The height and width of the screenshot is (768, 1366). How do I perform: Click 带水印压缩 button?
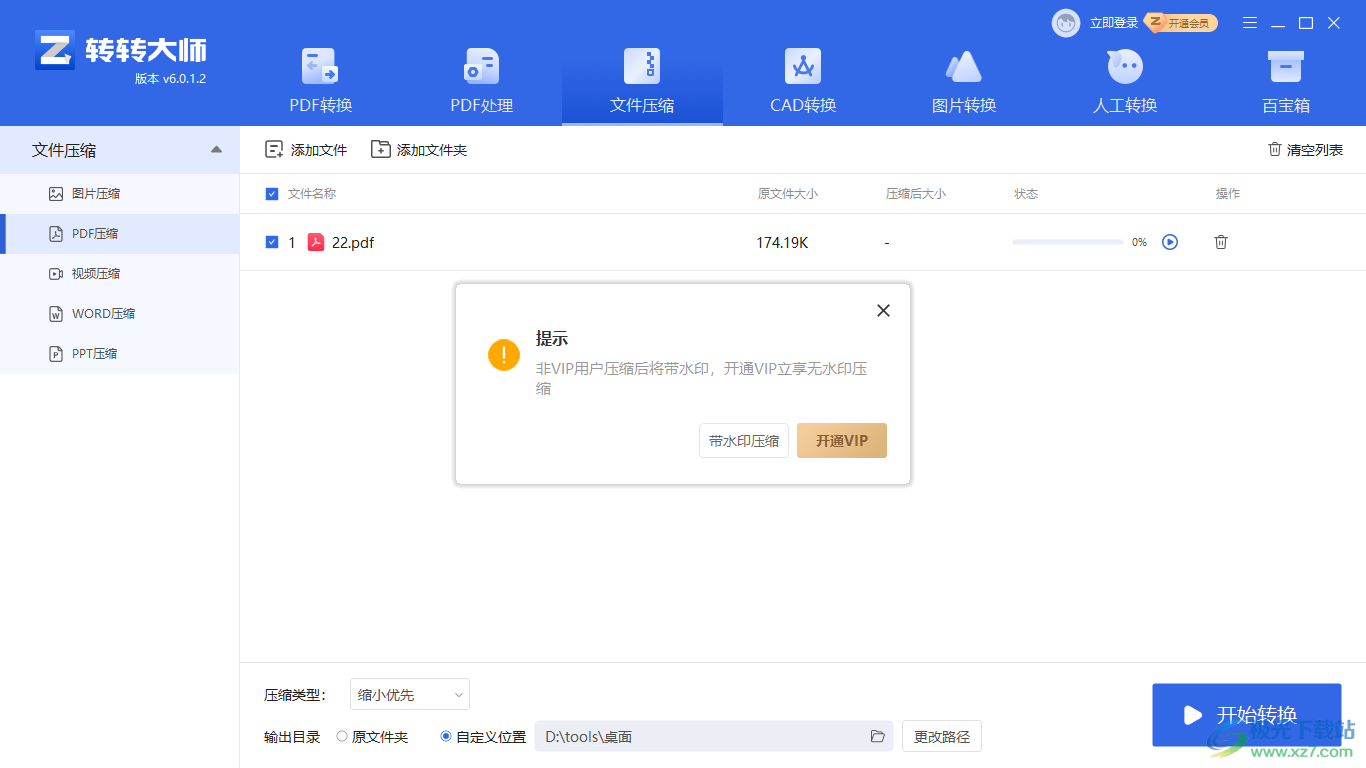coord(744,441)
